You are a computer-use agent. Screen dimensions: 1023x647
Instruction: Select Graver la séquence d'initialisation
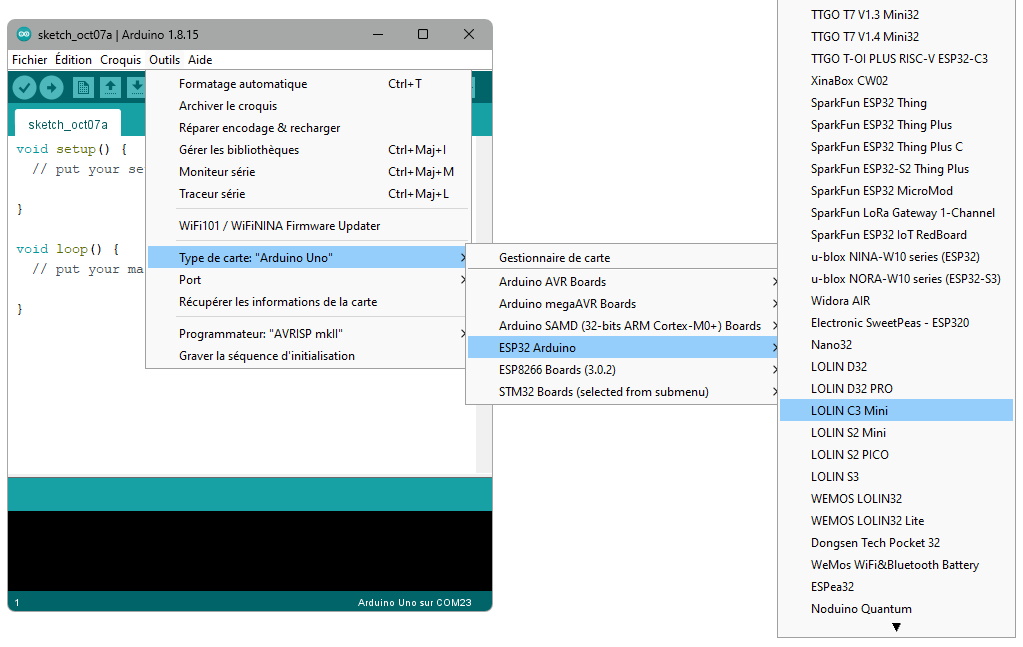point(267,356)
